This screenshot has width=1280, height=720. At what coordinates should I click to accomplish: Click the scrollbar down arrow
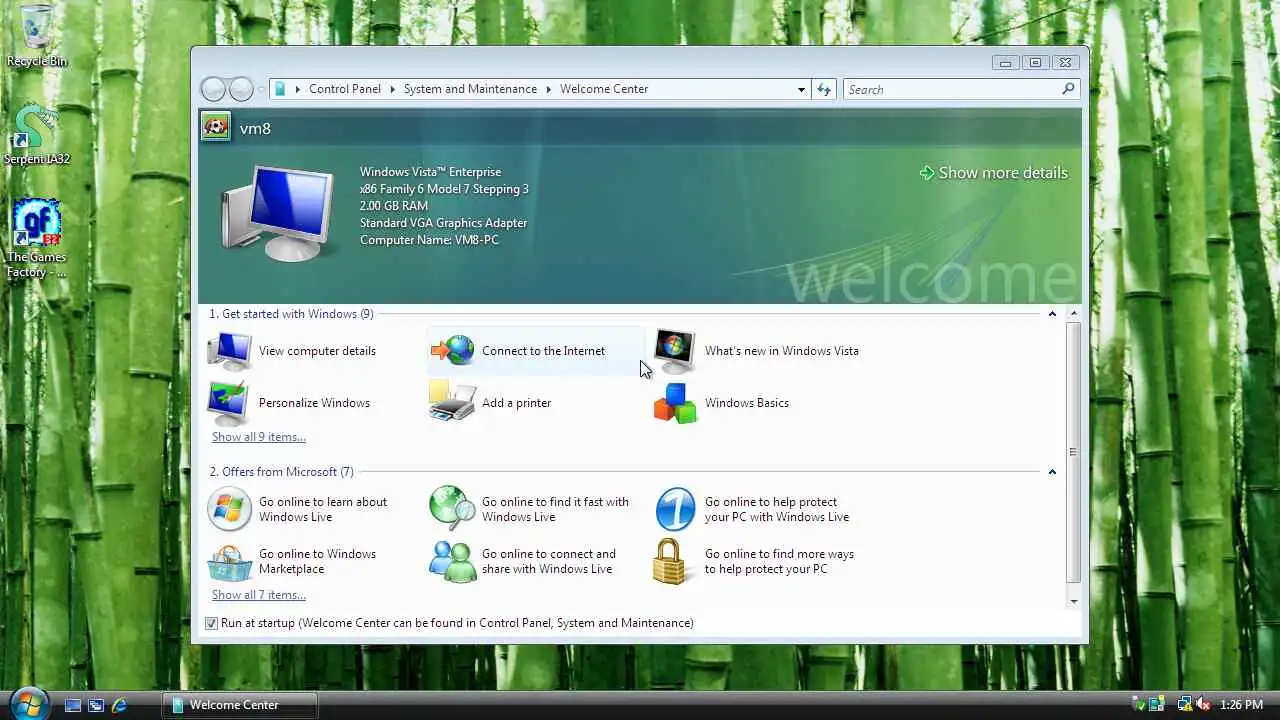point(1074,601)
